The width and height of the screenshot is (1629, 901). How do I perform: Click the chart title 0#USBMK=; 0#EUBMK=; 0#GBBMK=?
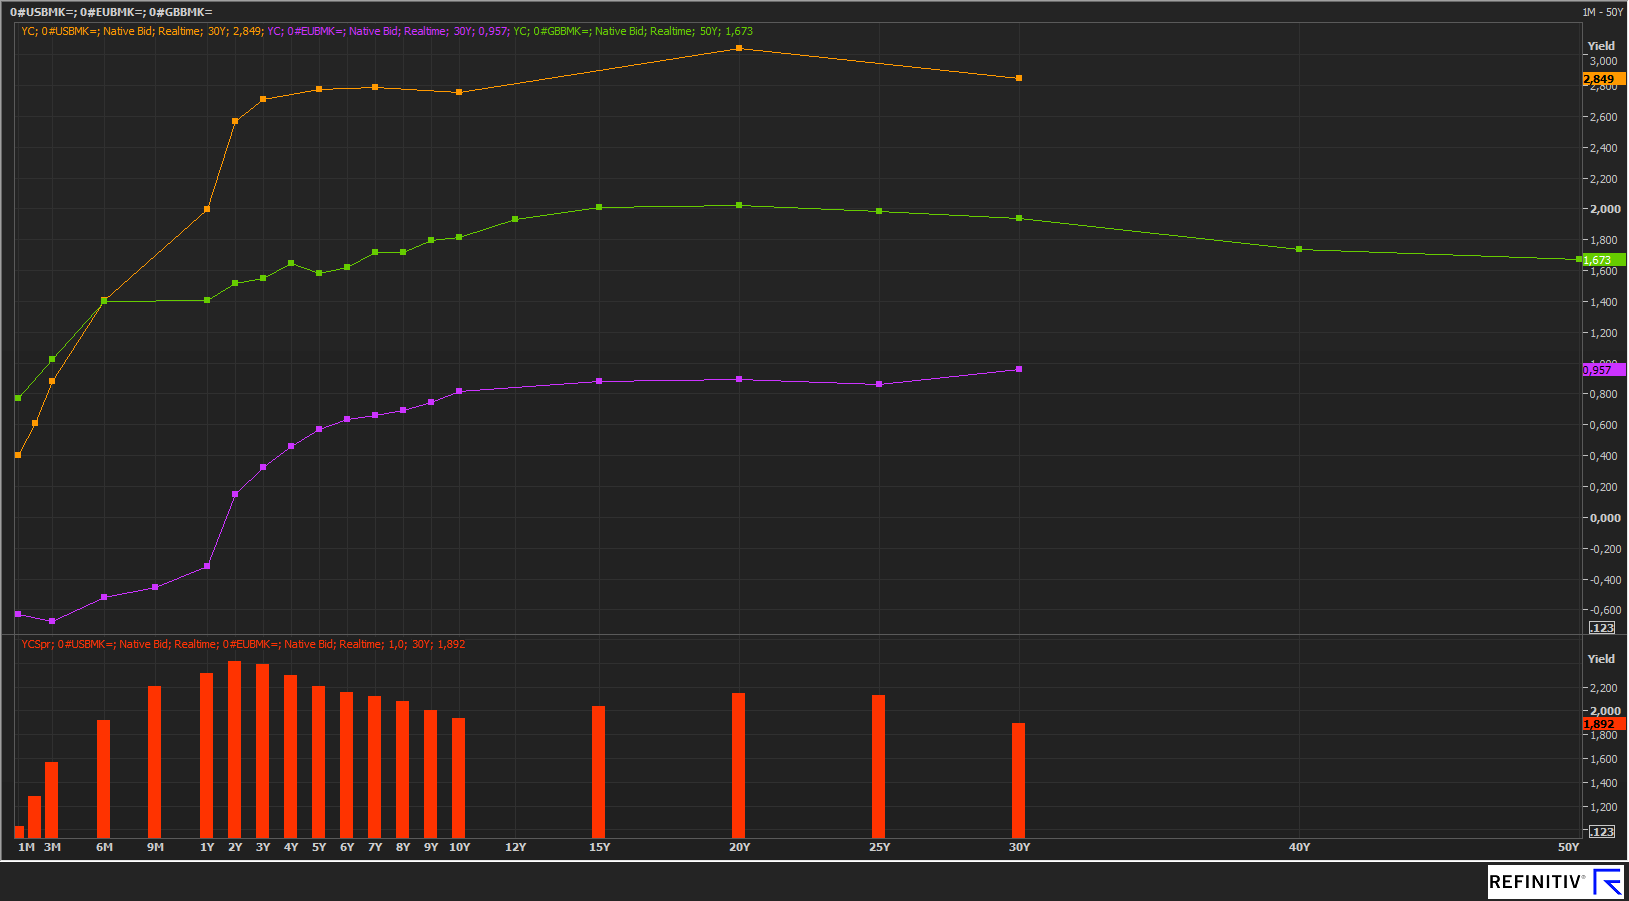(x=111, y=12)
